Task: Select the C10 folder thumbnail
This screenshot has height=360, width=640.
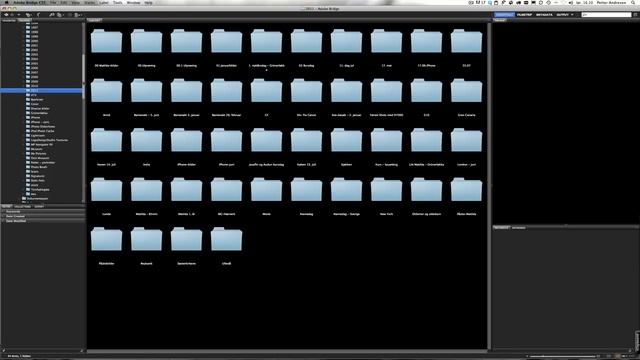Action: tap(426, 91)
